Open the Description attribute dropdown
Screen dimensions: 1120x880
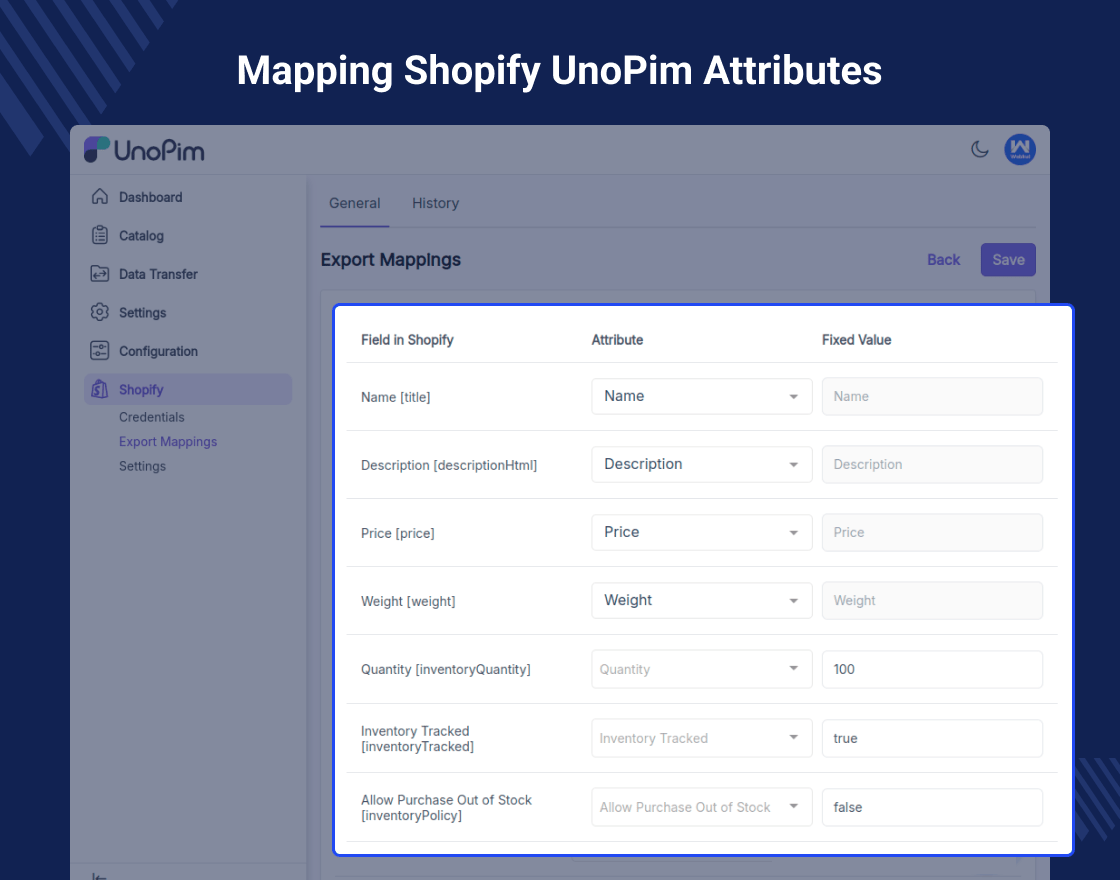(x=701, y=464)
